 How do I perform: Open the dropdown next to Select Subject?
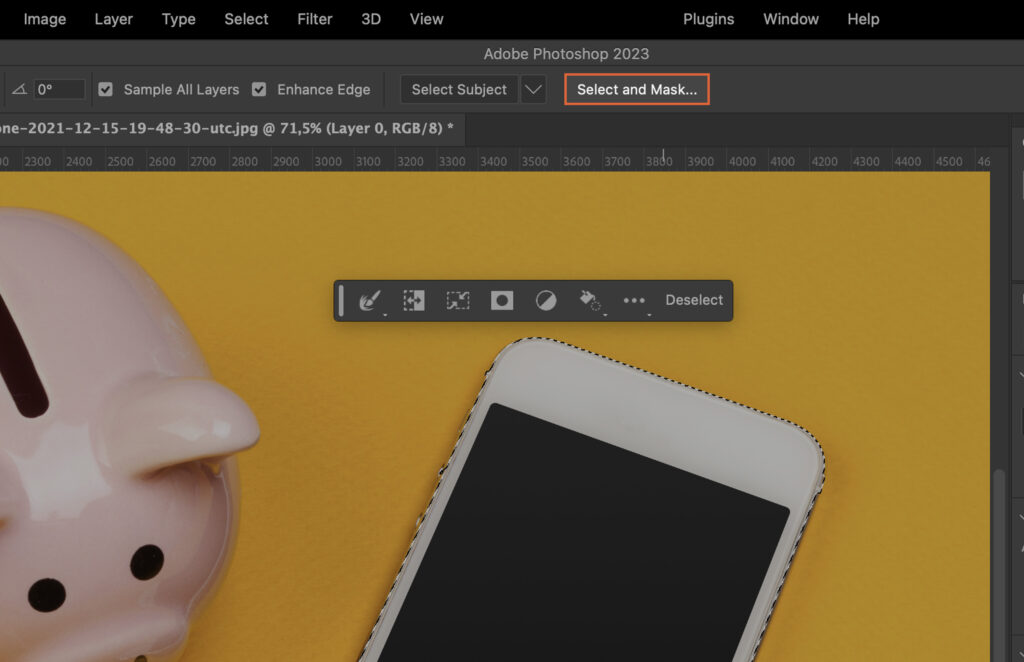coord(533,89)
